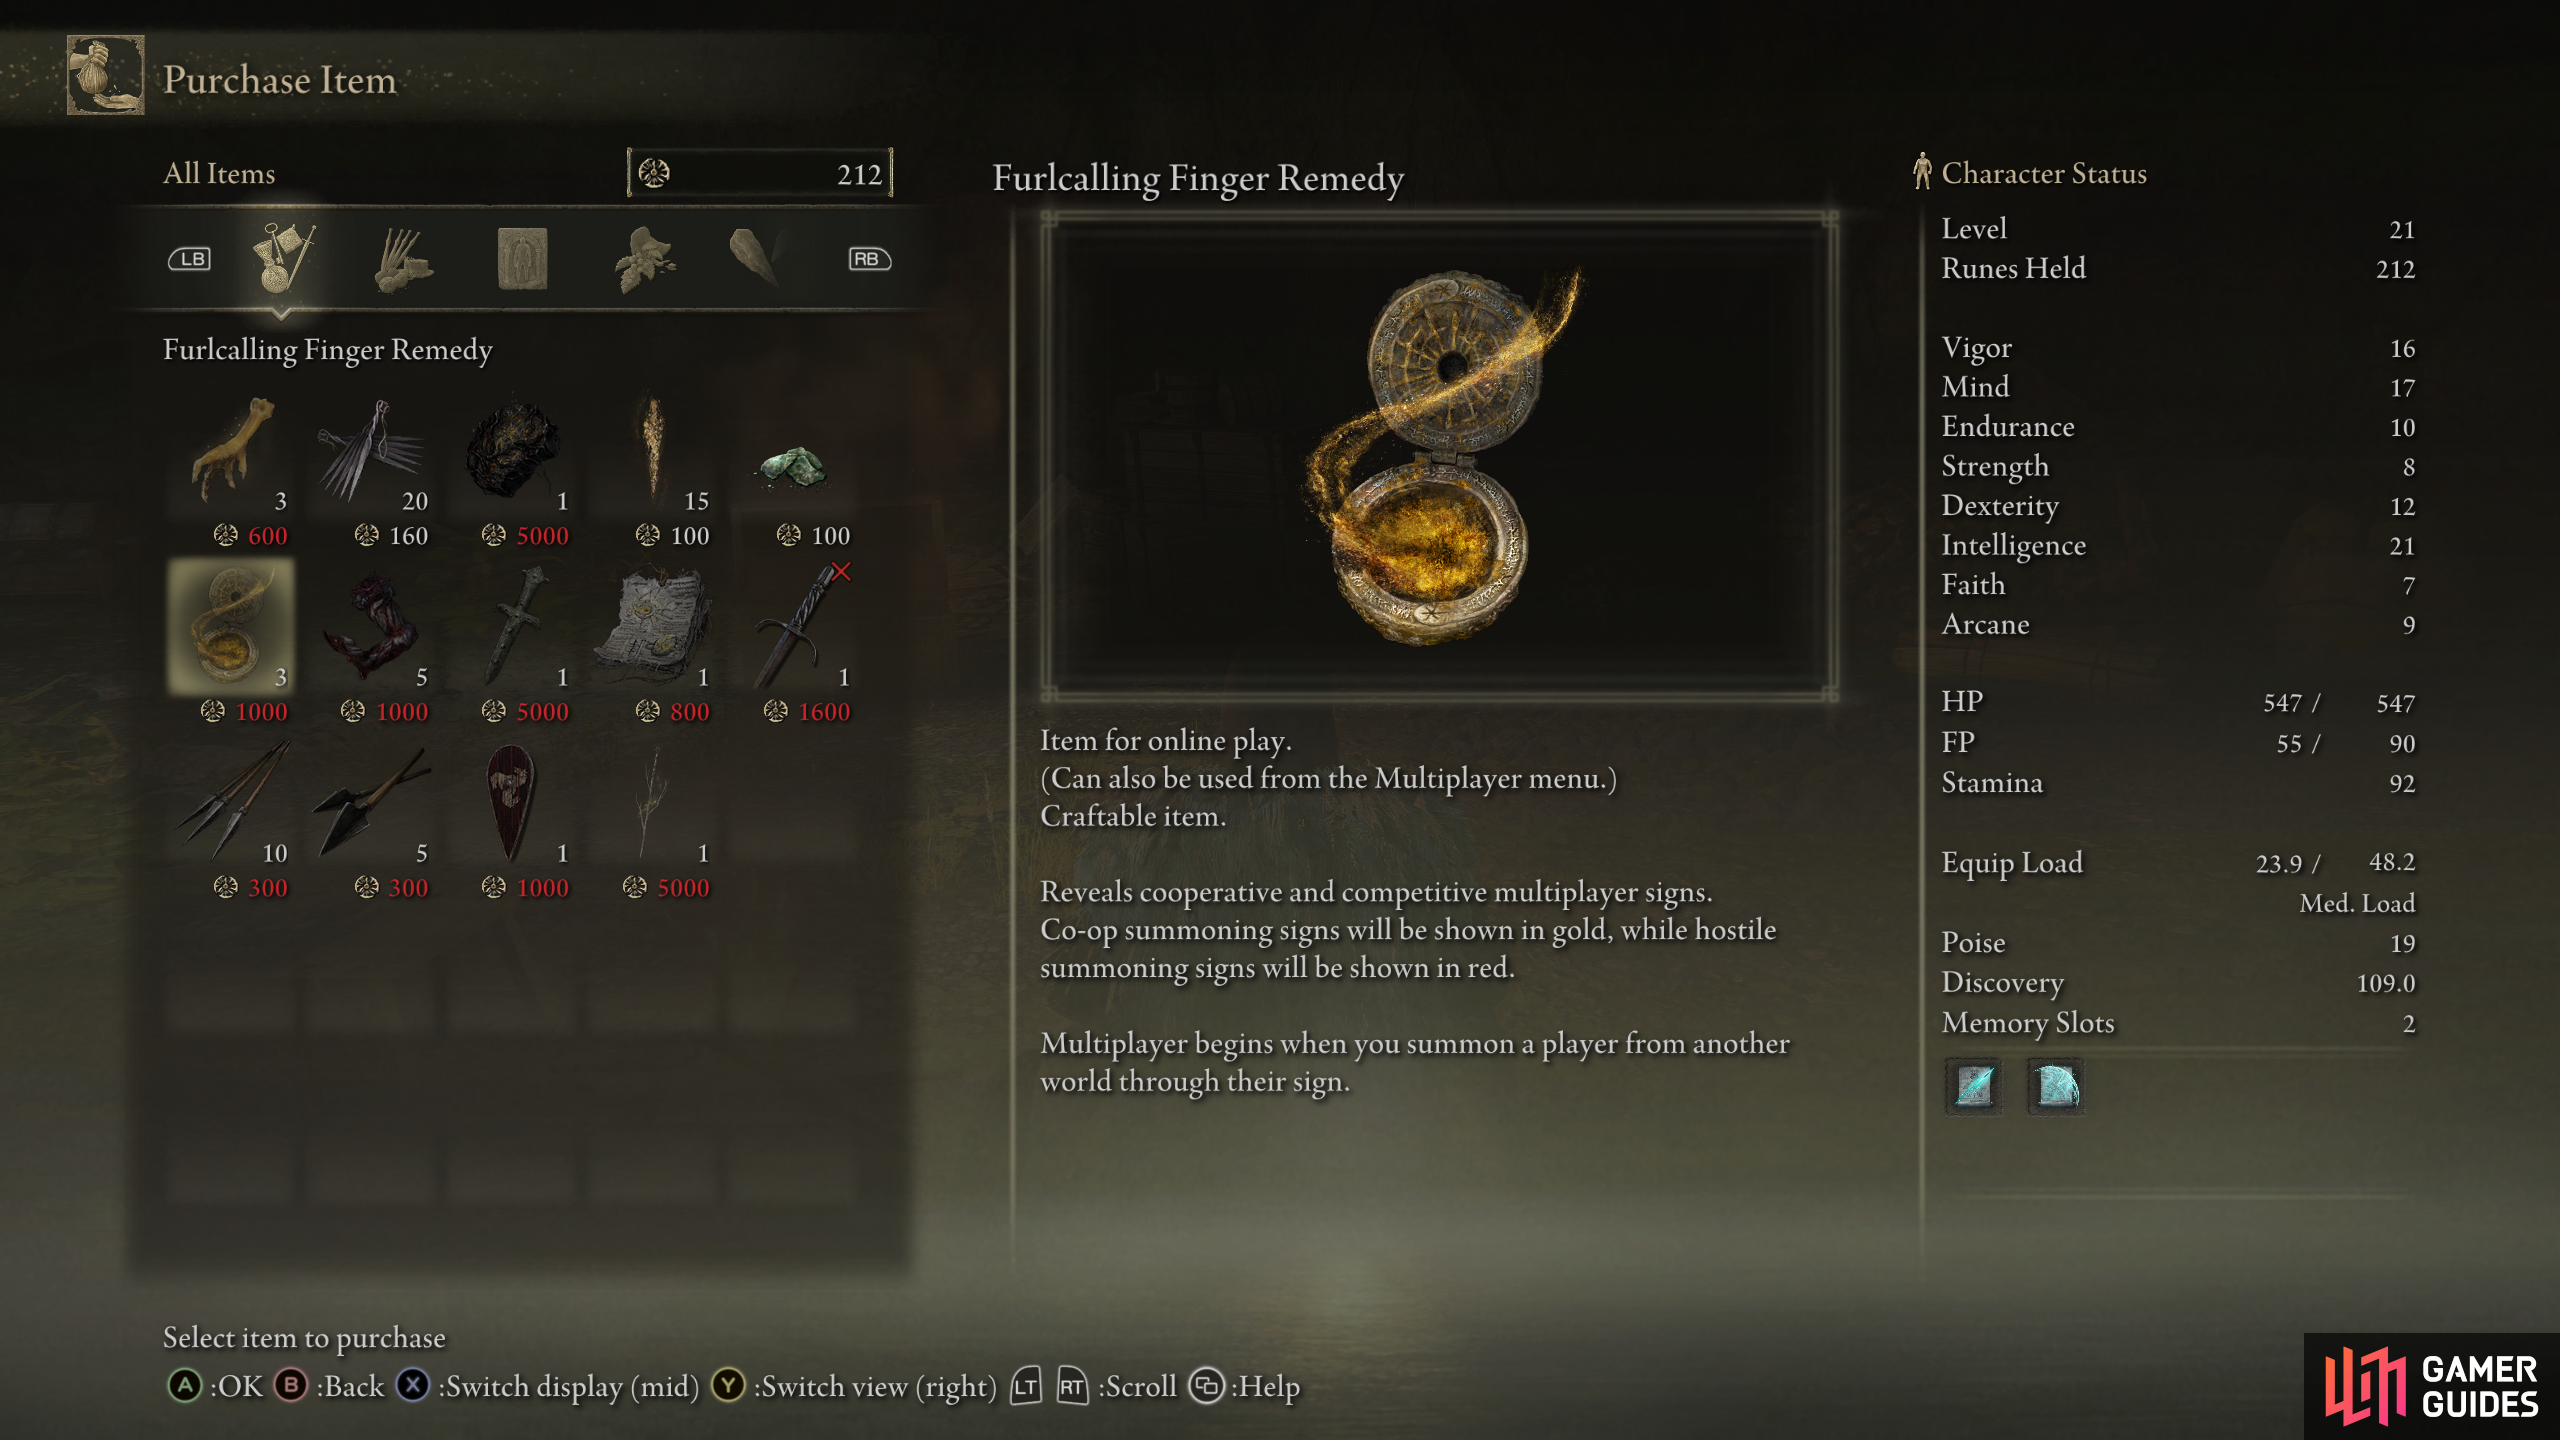This screenshot has width=2560, height=1440.
Task: Click the Y Switch view prompt
Action: [854, 1386]
